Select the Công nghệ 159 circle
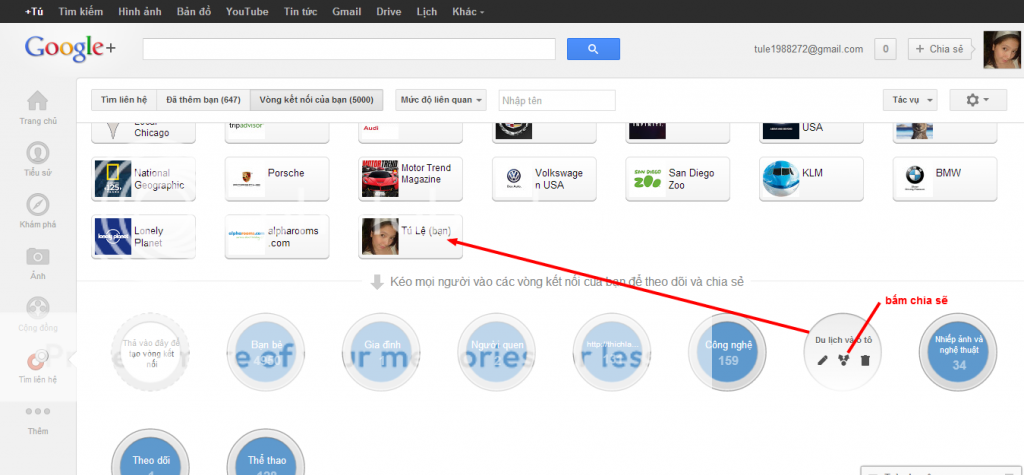Viewport: 1024px width, 475px height. [728, 352]
